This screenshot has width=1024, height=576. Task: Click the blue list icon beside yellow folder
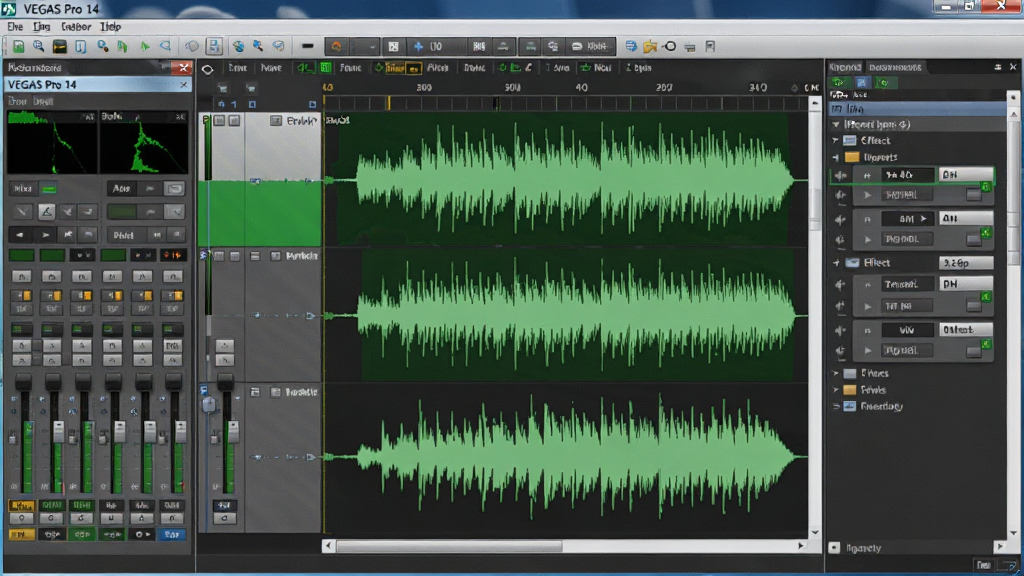[x=631, y=46]
